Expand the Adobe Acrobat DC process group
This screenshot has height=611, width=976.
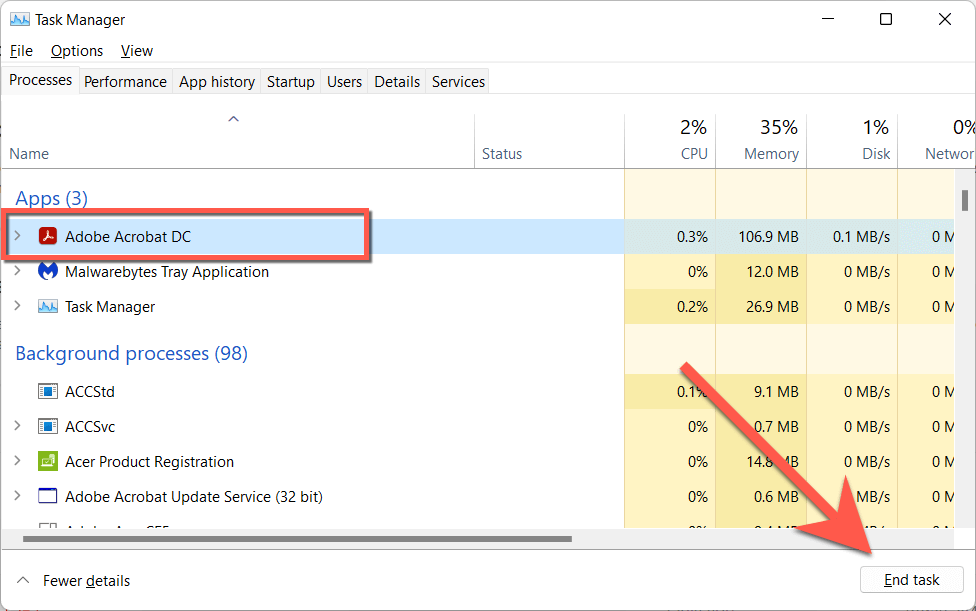17,236
